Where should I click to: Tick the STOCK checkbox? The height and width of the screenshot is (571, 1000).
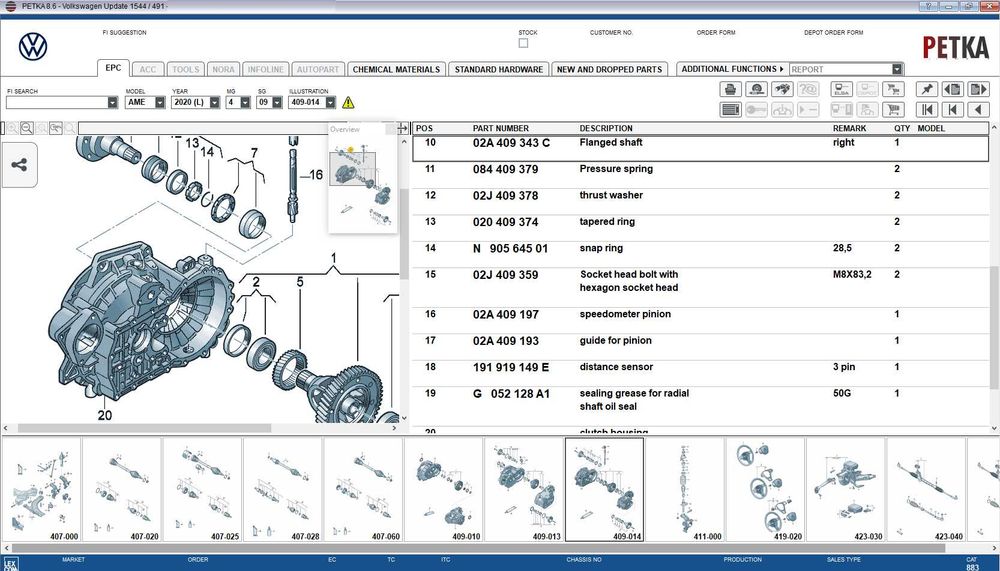[523, 43]
